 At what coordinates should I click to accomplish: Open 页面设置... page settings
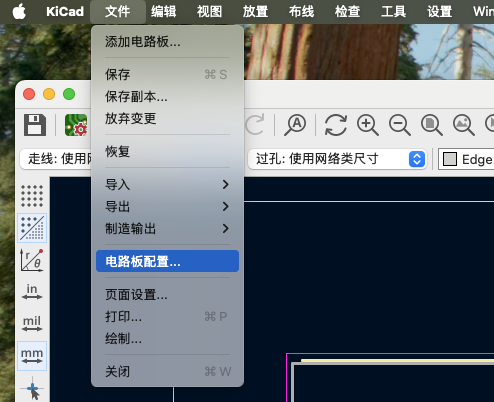pyautogui.click(x=167, y=294)
